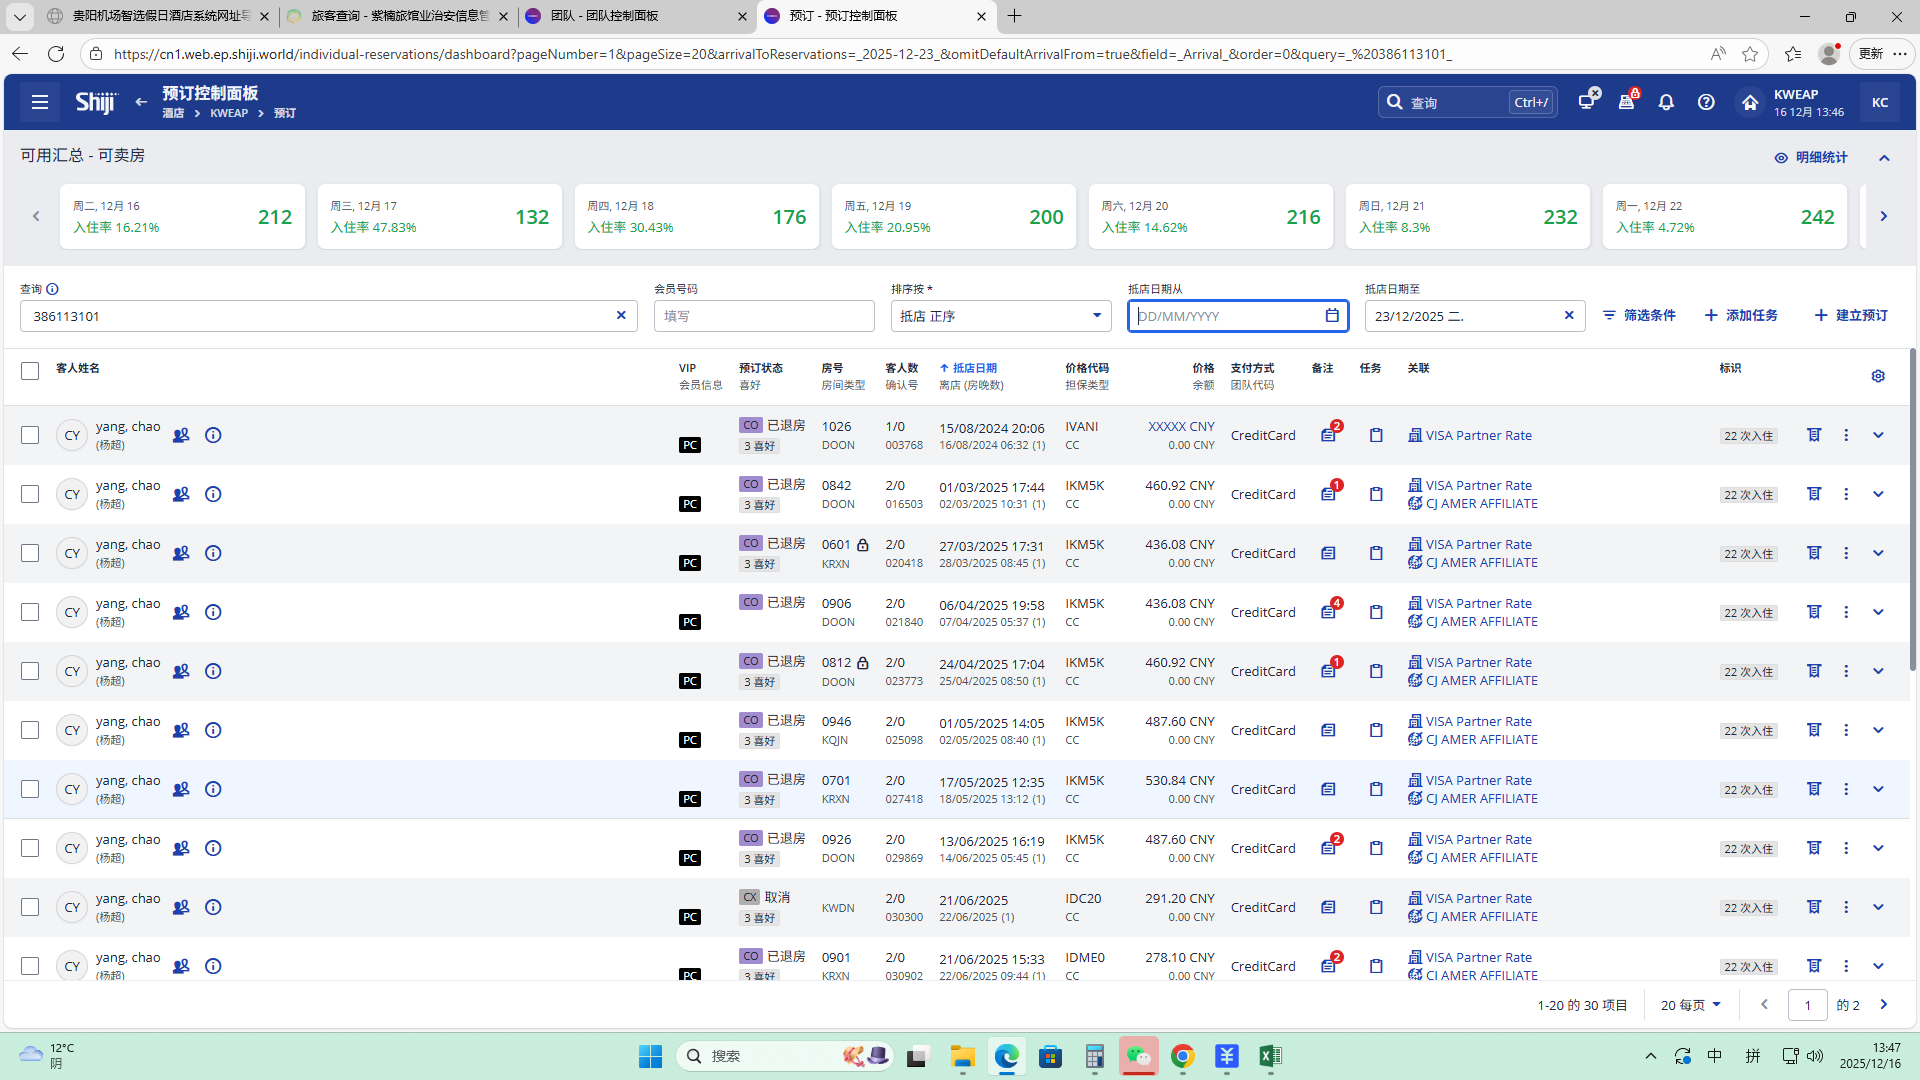Click the home icon in header
Viewport: 1920px width, 1080px height.
tap(1749, 102)
